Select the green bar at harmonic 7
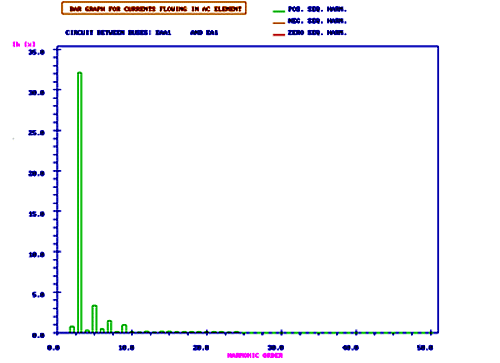The width and height of the screenshot is (500, 363). [109, 327]
